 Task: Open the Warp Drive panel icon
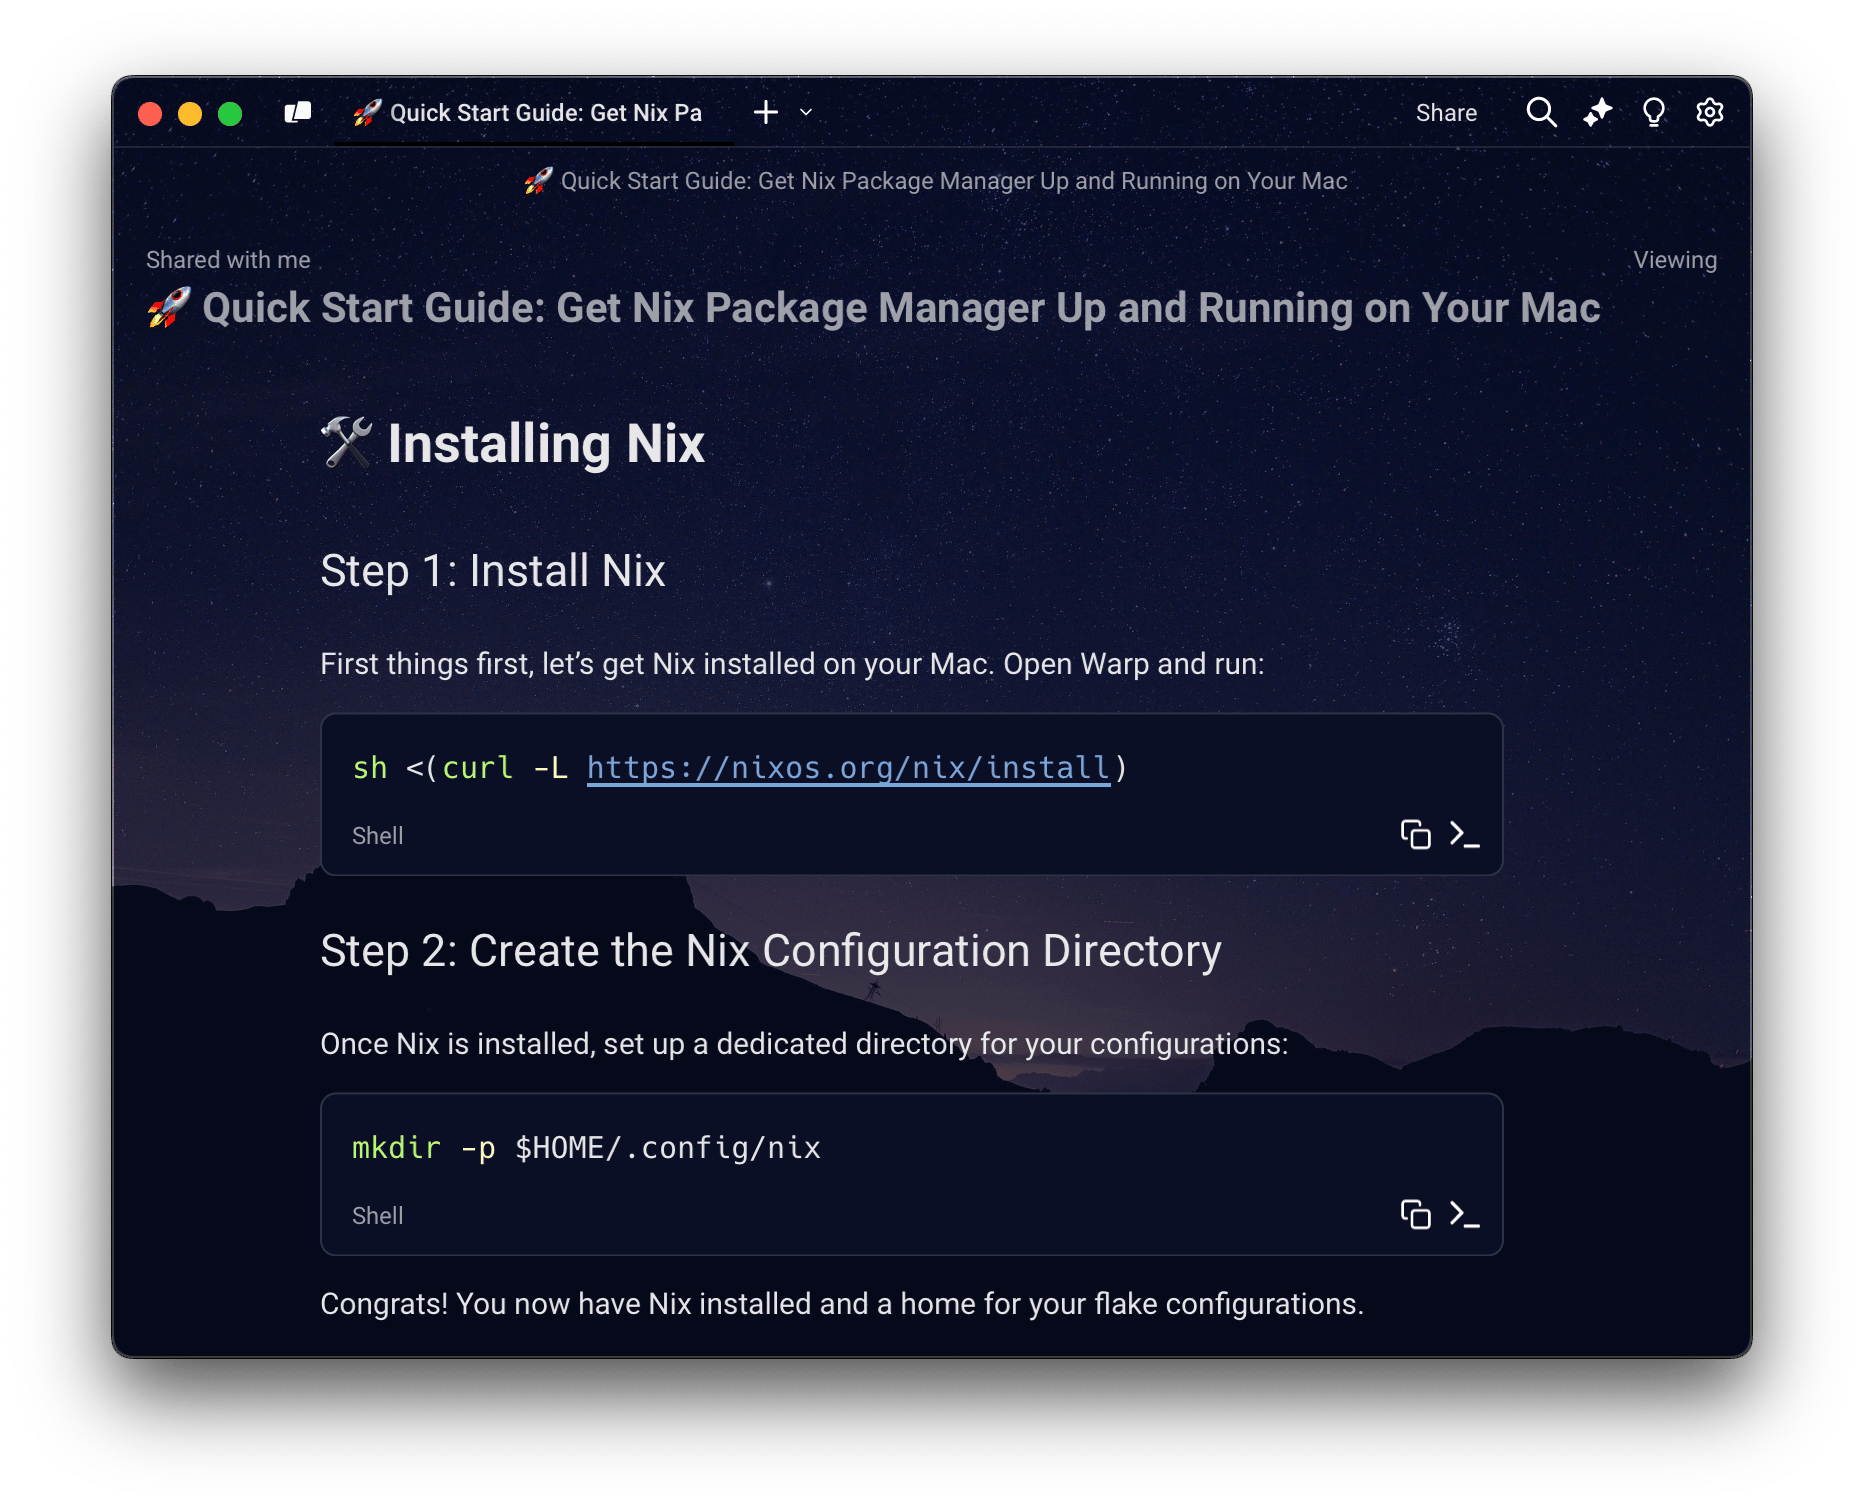pyautogui.click(x=298, y=113)
